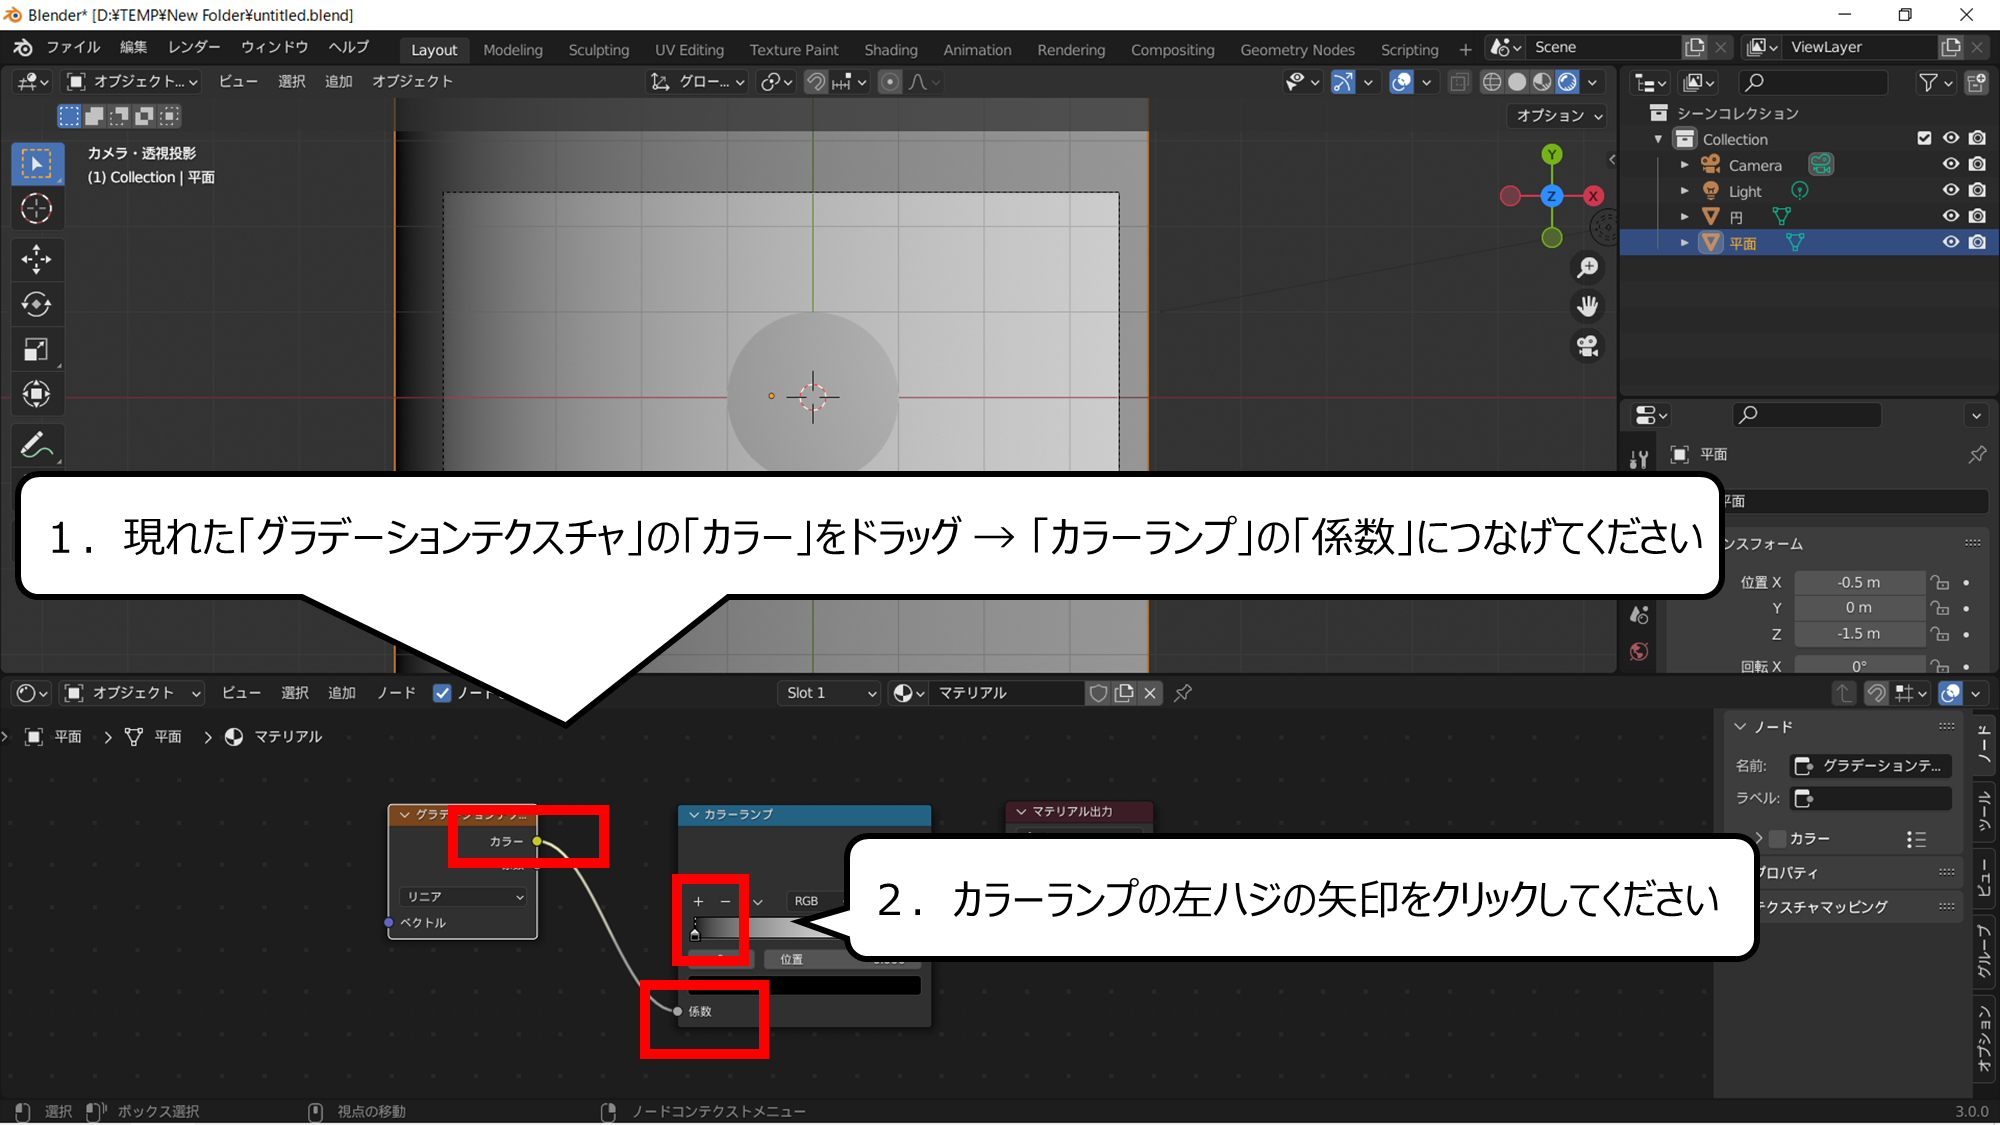Switch to the Shading workspace tab

coord(890,50)
